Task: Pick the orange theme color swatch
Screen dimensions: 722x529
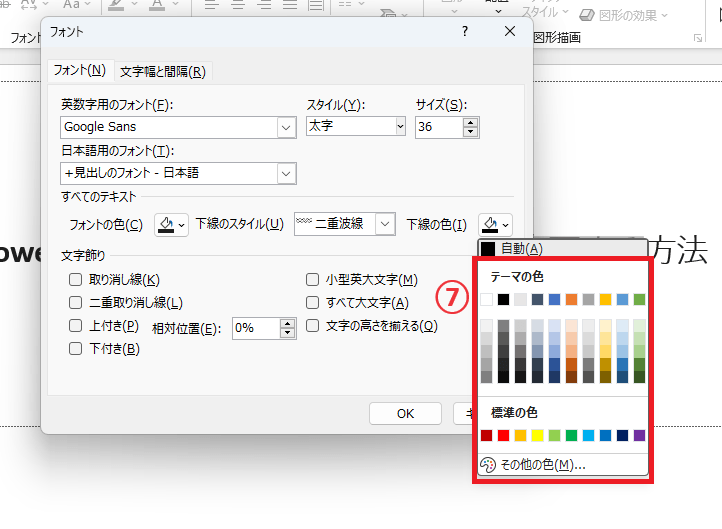Action: (571, 300)
